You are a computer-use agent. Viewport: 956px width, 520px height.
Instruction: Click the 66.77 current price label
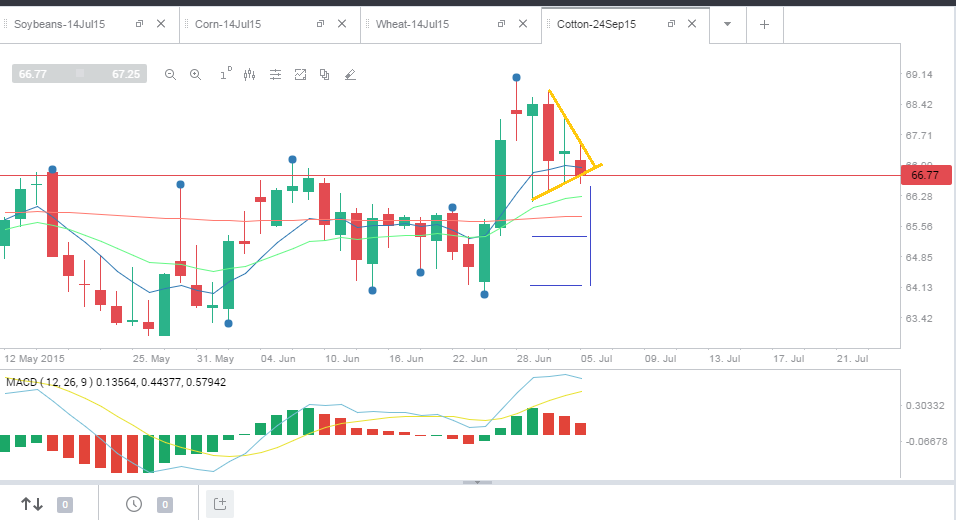(926, 175)
